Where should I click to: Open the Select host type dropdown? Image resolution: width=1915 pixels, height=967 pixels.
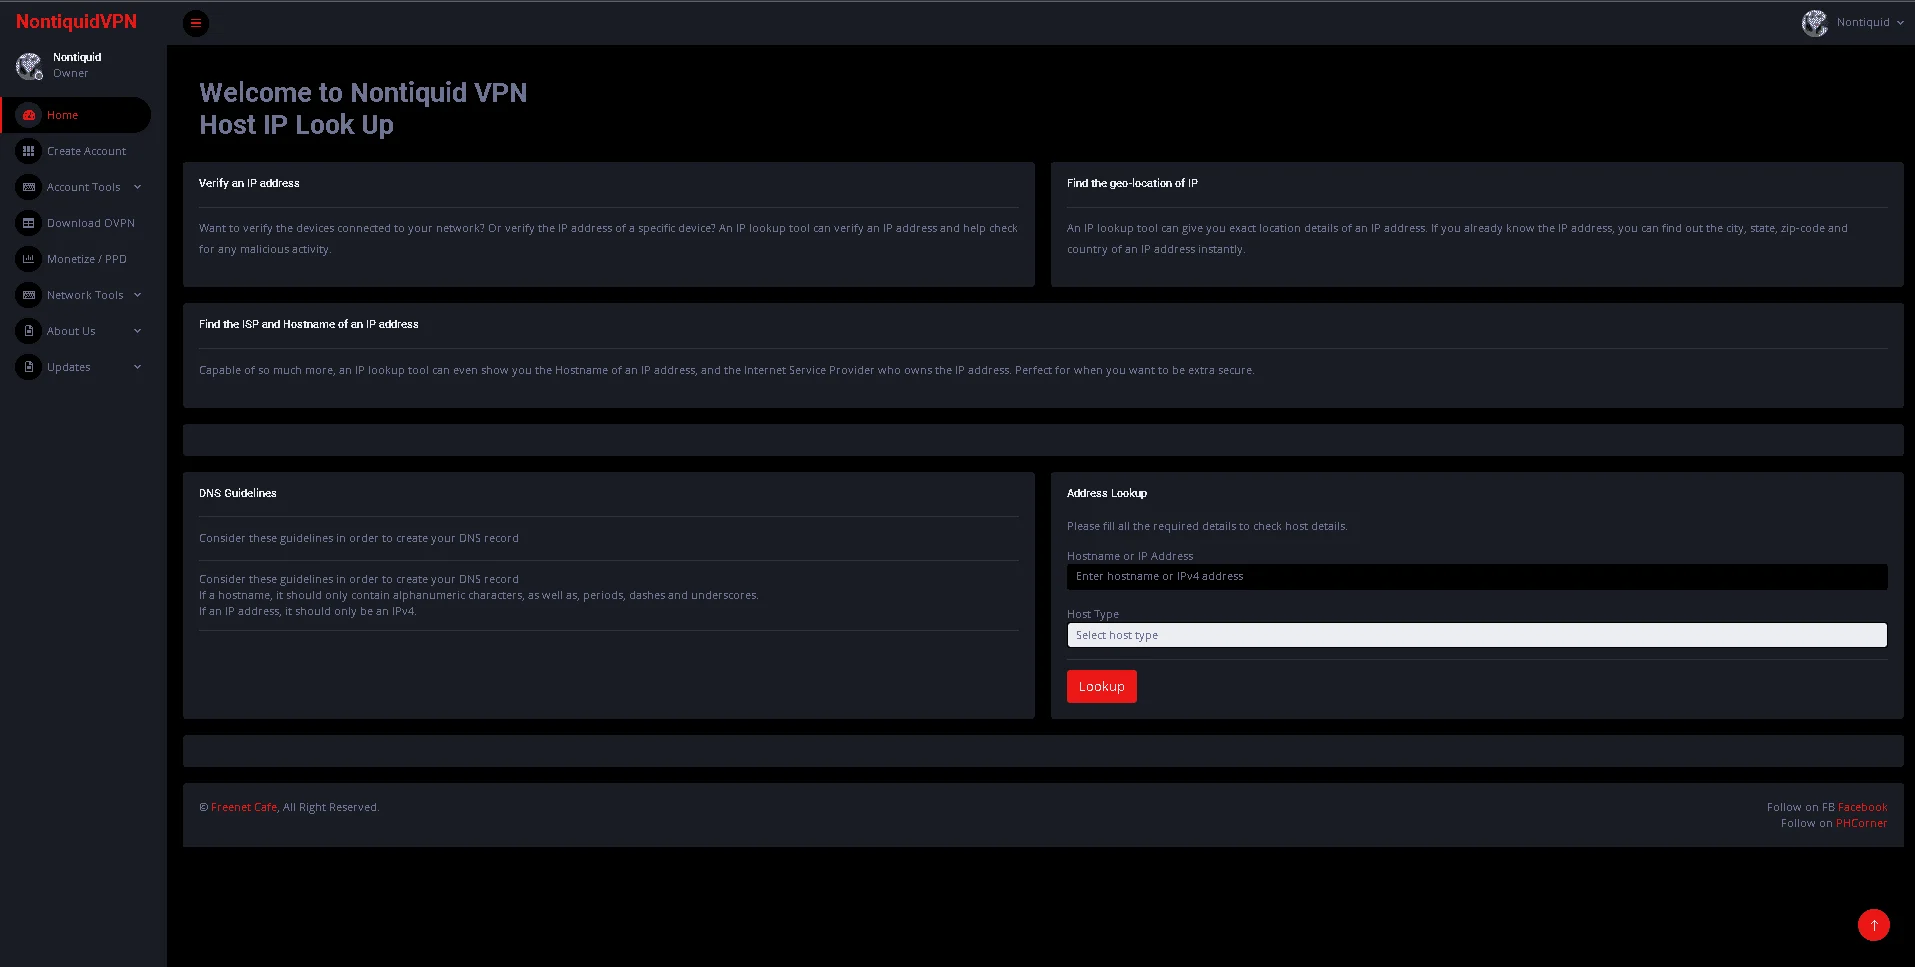[x=1477, y=635]
